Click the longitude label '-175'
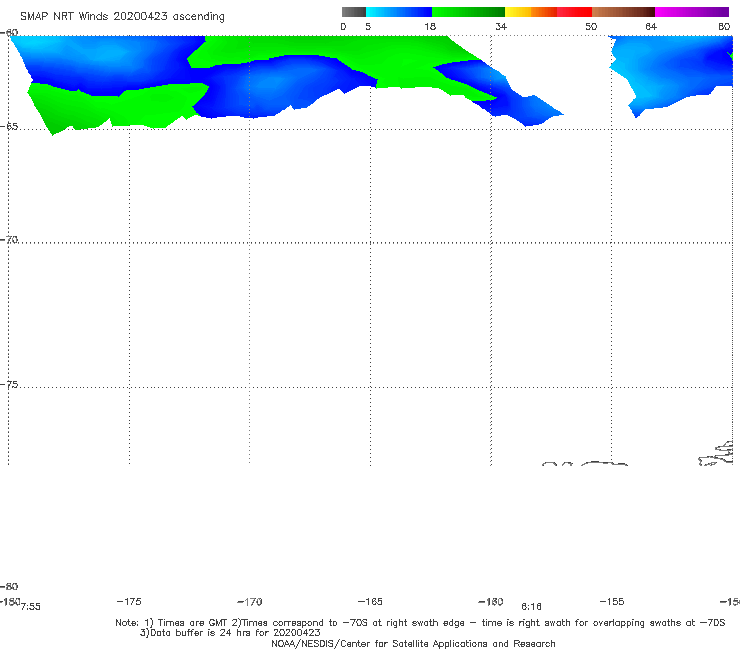 click(x=129, y=601)
